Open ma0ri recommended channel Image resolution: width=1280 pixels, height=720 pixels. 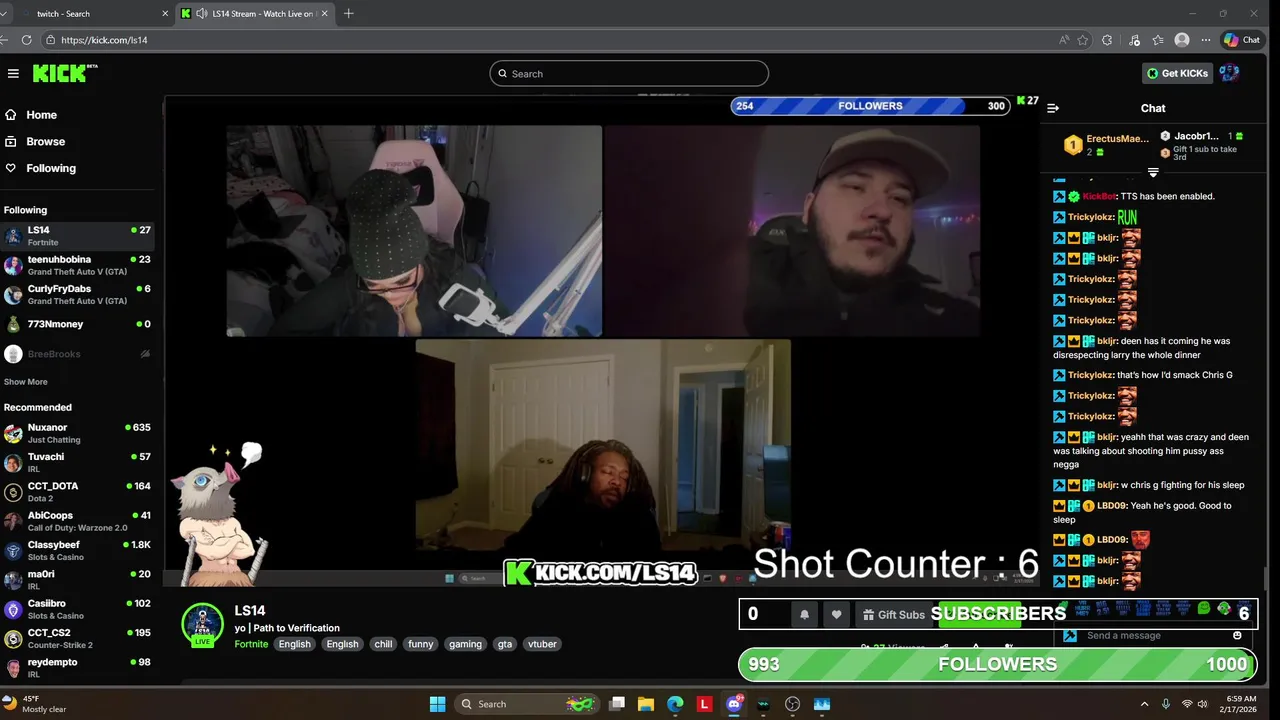pos(77,580)
